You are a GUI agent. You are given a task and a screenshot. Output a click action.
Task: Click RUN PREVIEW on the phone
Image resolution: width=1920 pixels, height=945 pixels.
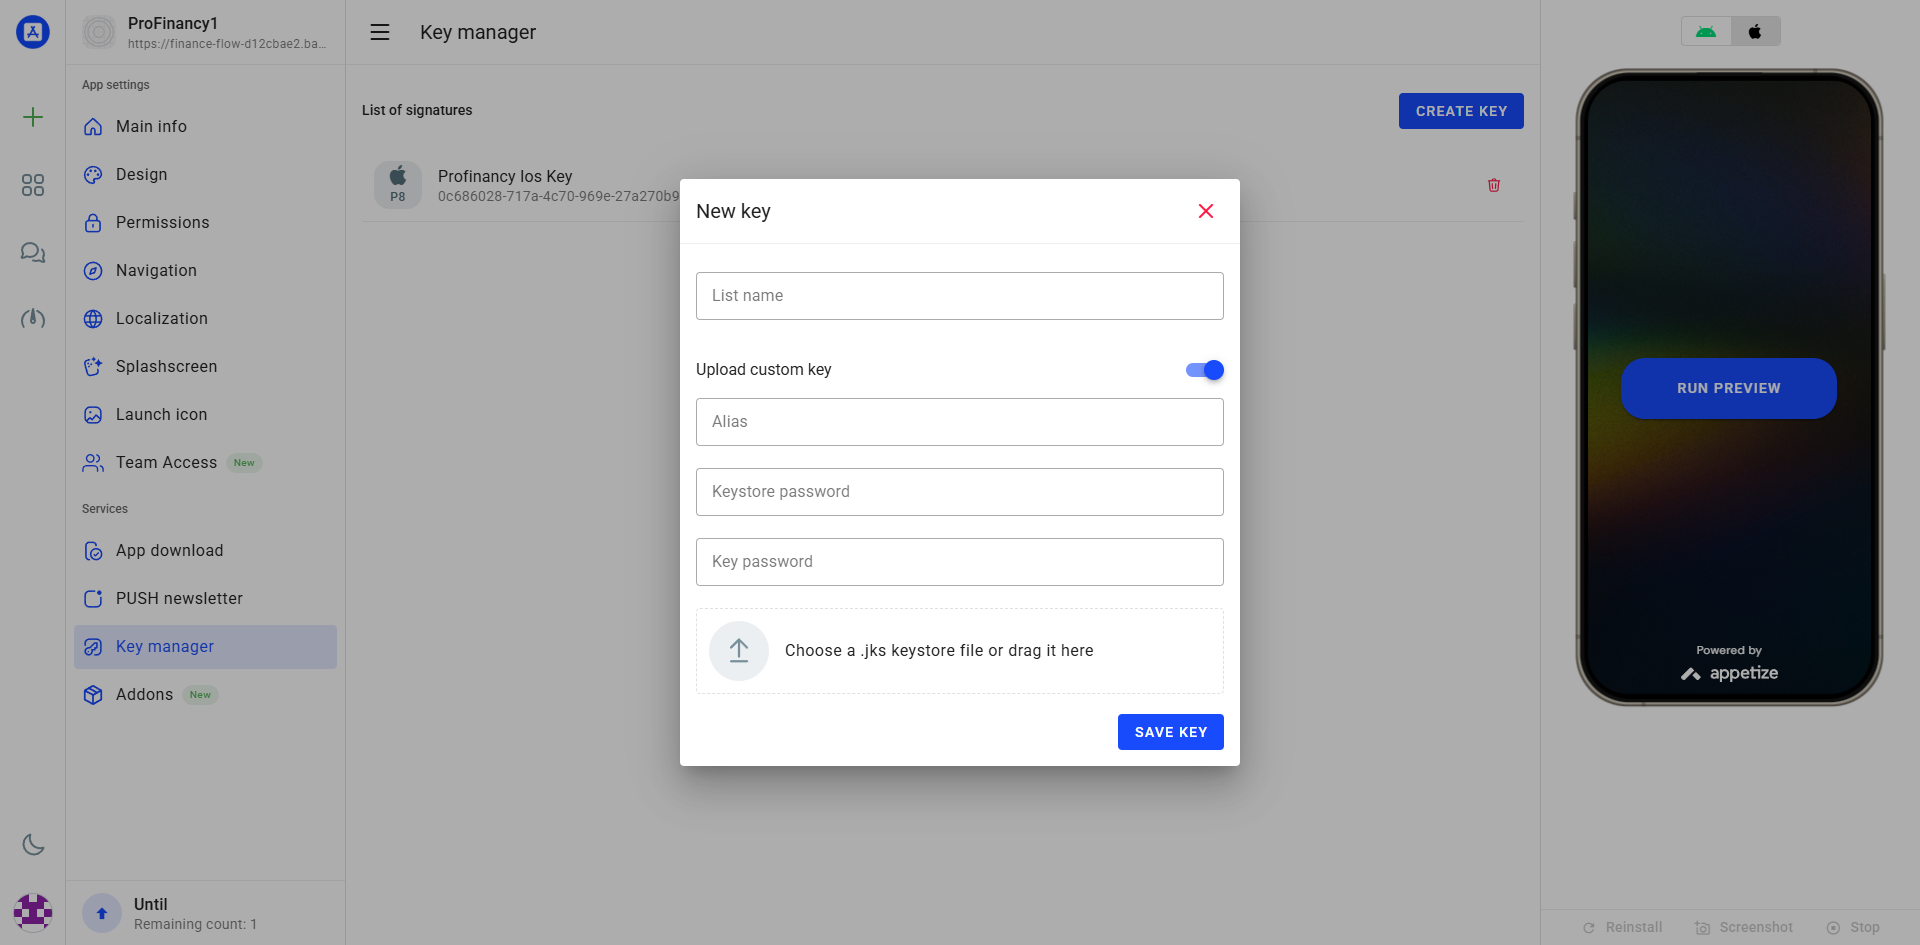tap(1729, 388)
